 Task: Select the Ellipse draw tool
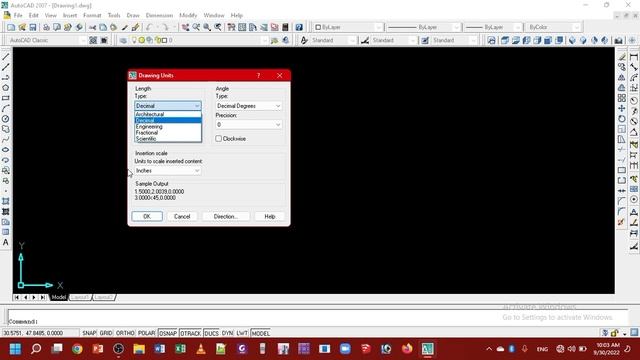6,150
